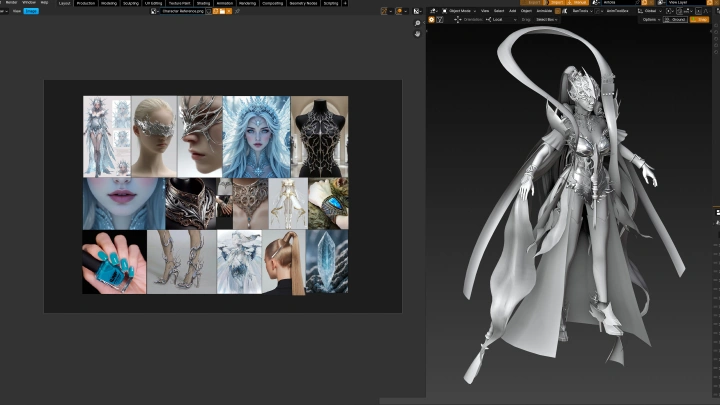Open the 3D viewport Object menu
The width and height of the screenshot is (720, 405).
(x=526, y=11)
